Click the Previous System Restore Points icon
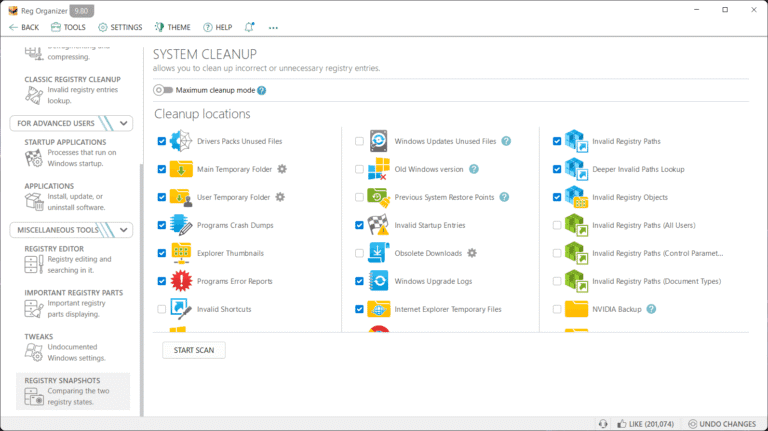This screenshot has height=431, width=768. click(378, 197)
